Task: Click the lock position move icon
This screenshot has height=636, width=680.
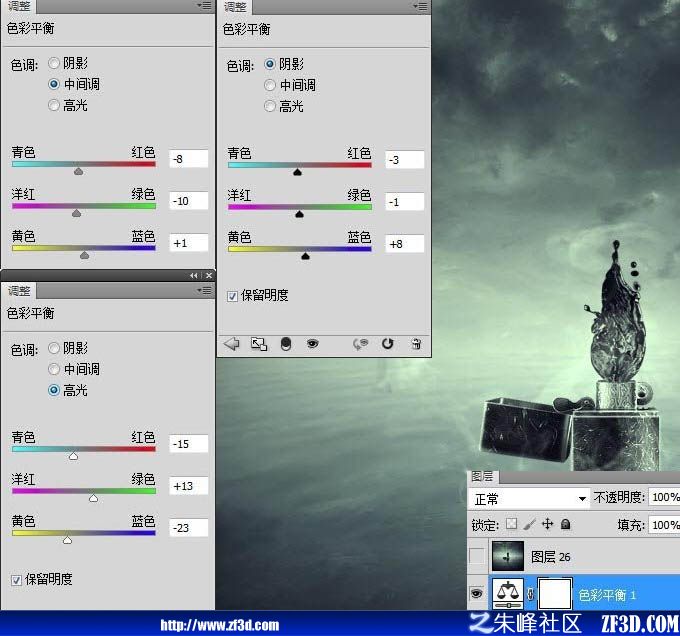Action: 547,524
